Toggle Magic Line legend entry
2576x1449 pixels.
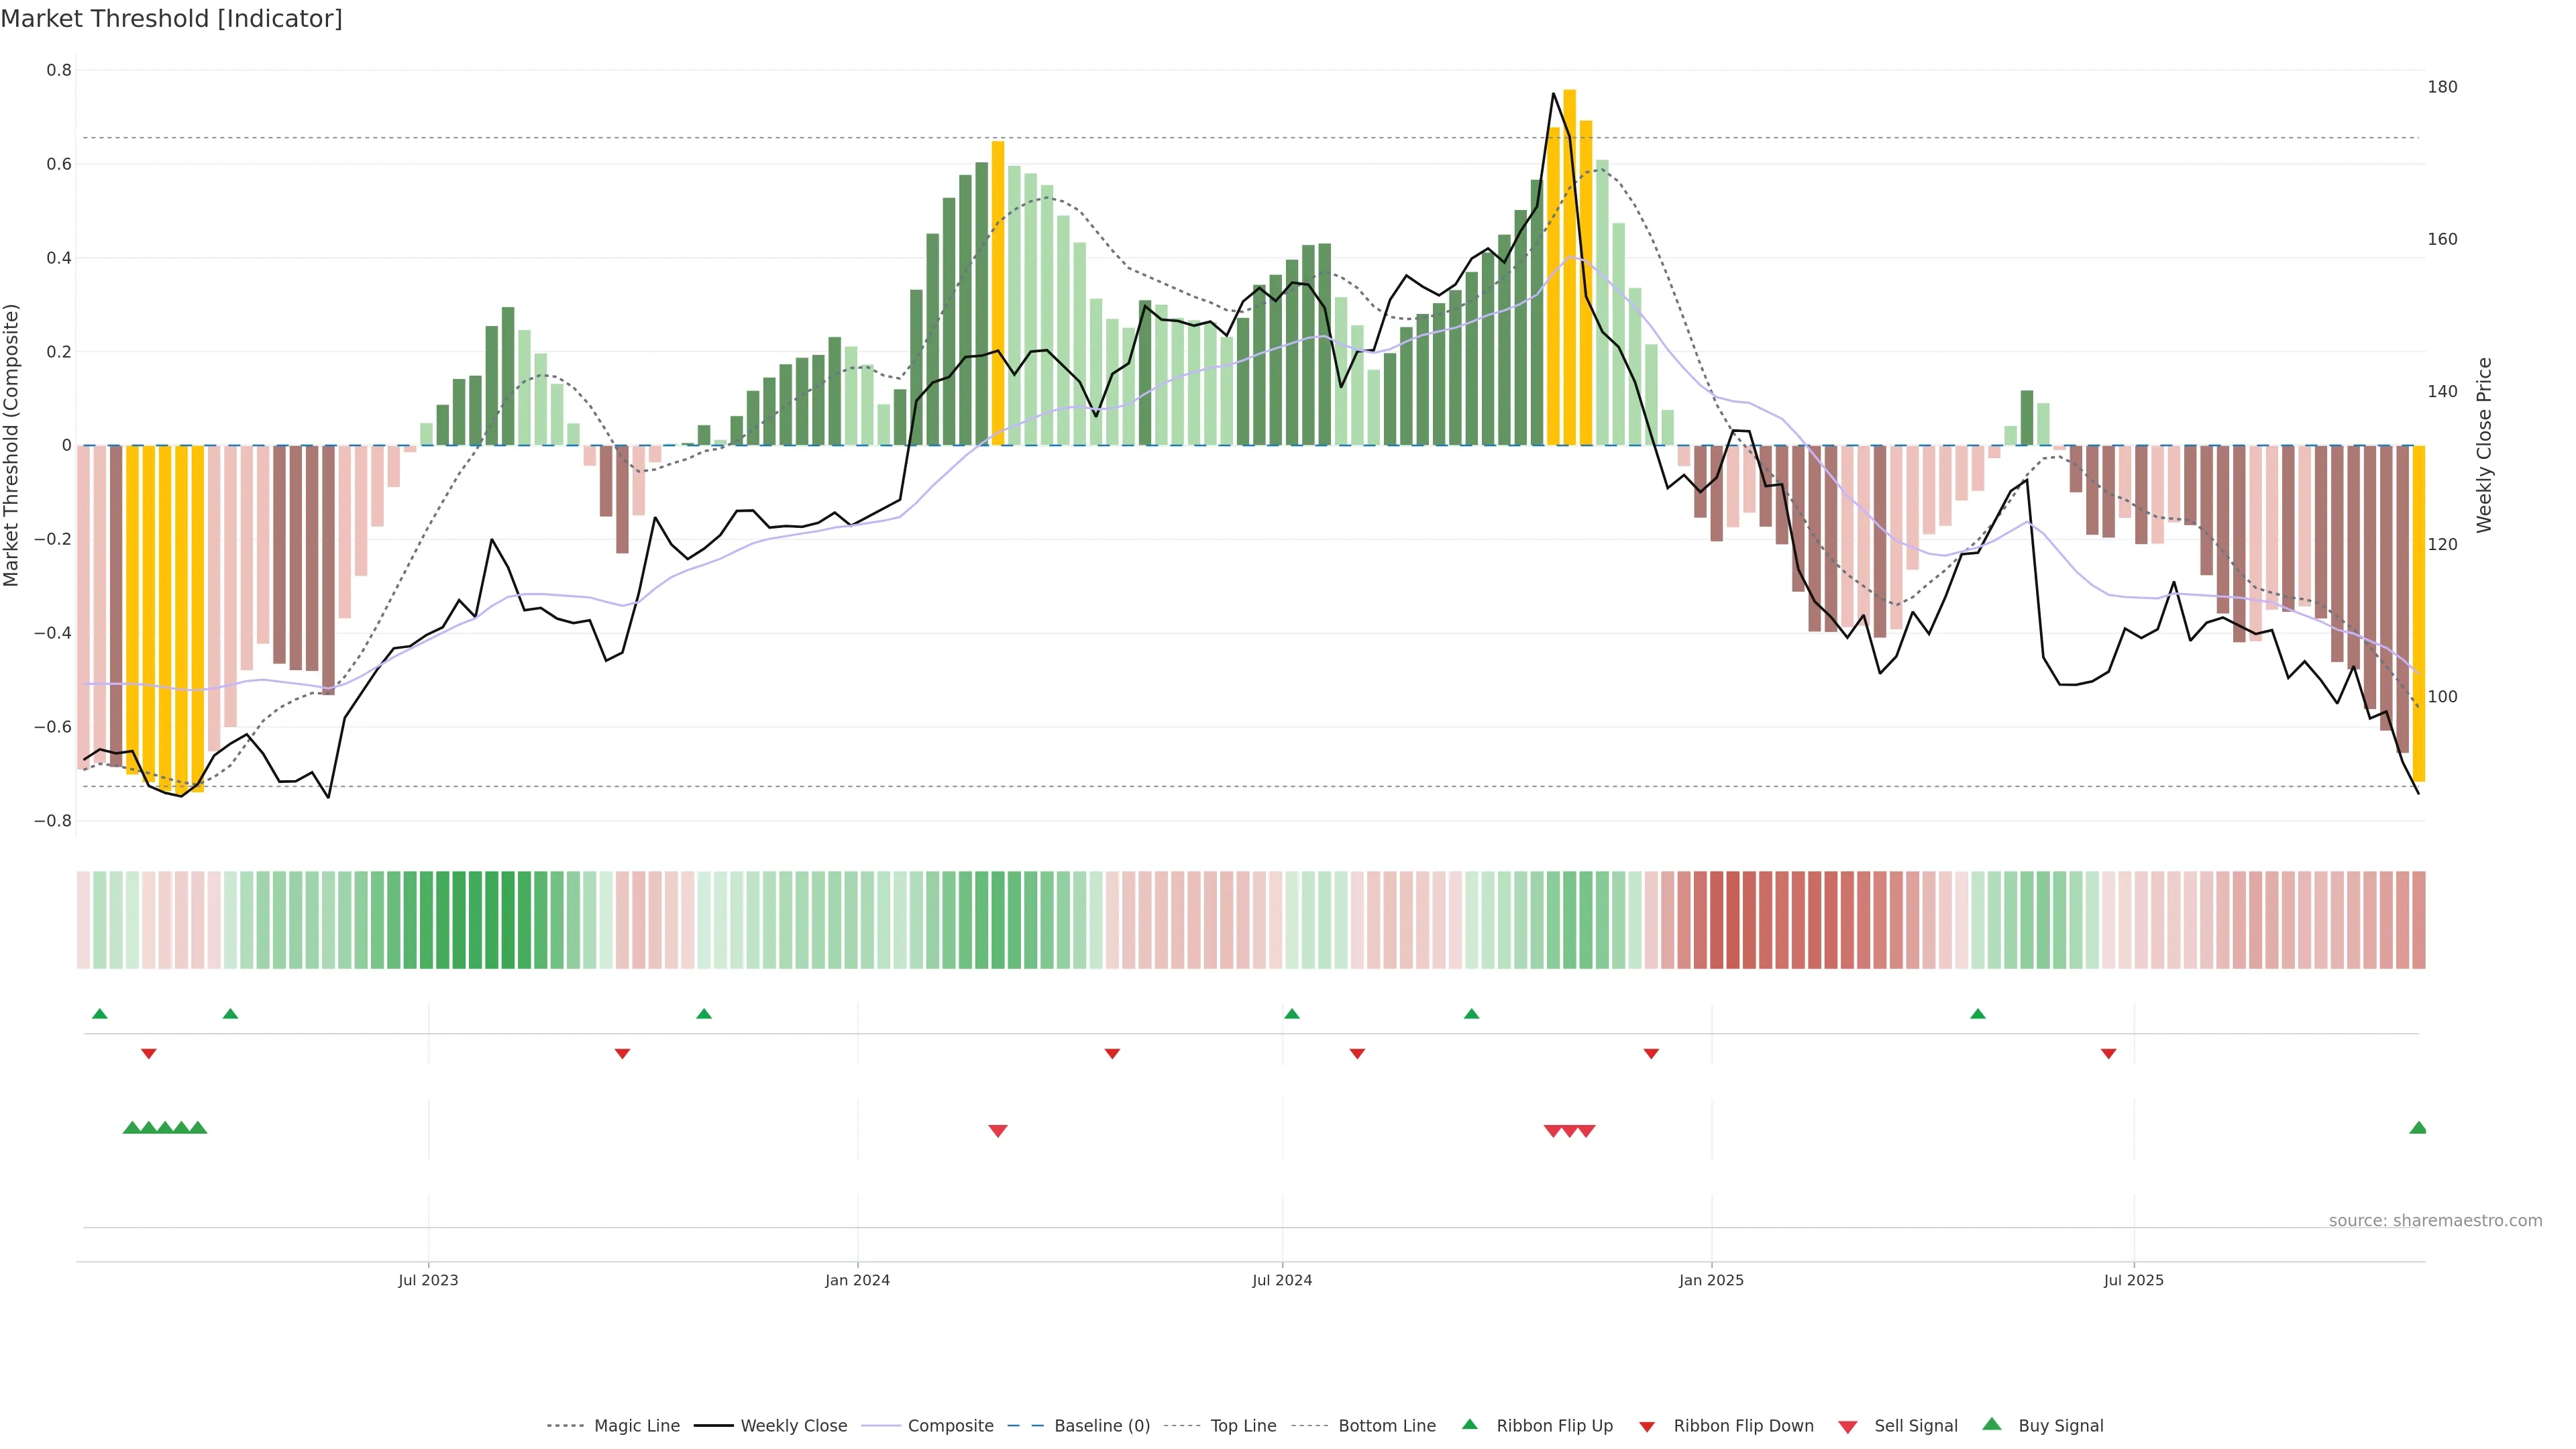636,1425
